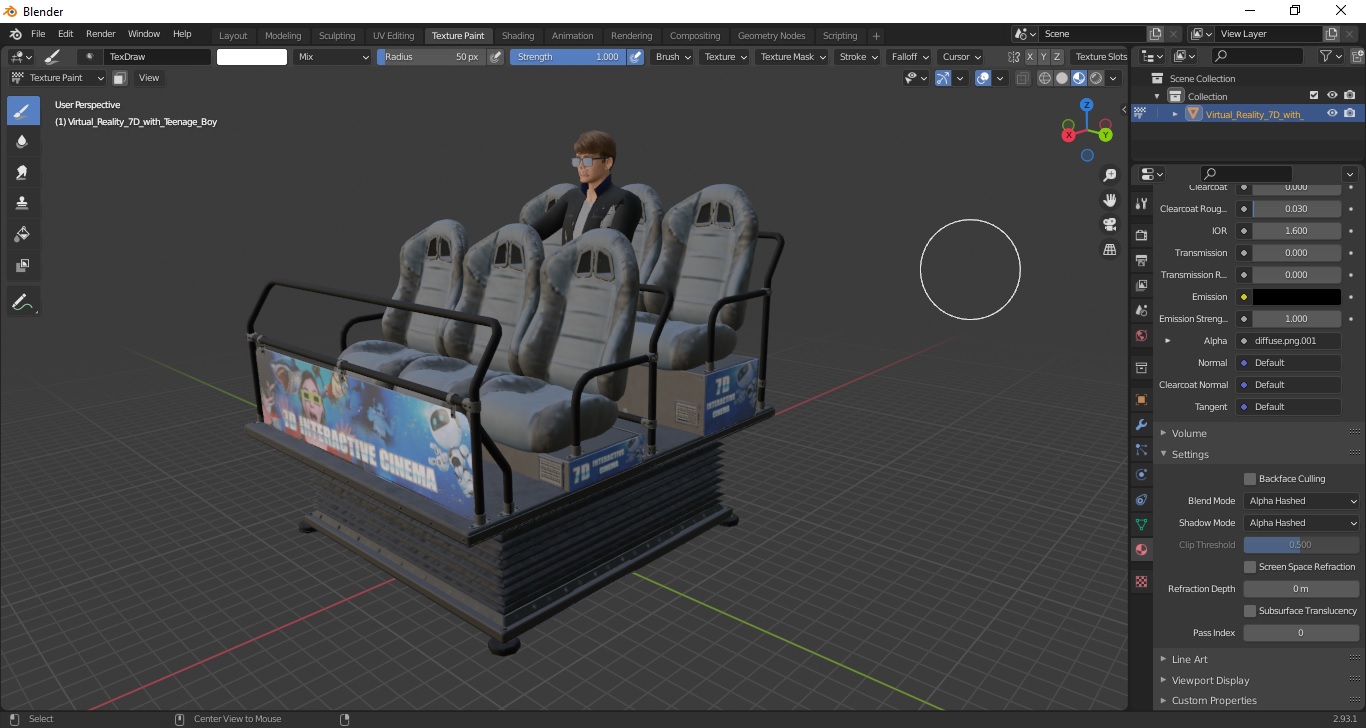Toggle radius pen pressure button
This screenshot has width=1366, height=728.
495,57
